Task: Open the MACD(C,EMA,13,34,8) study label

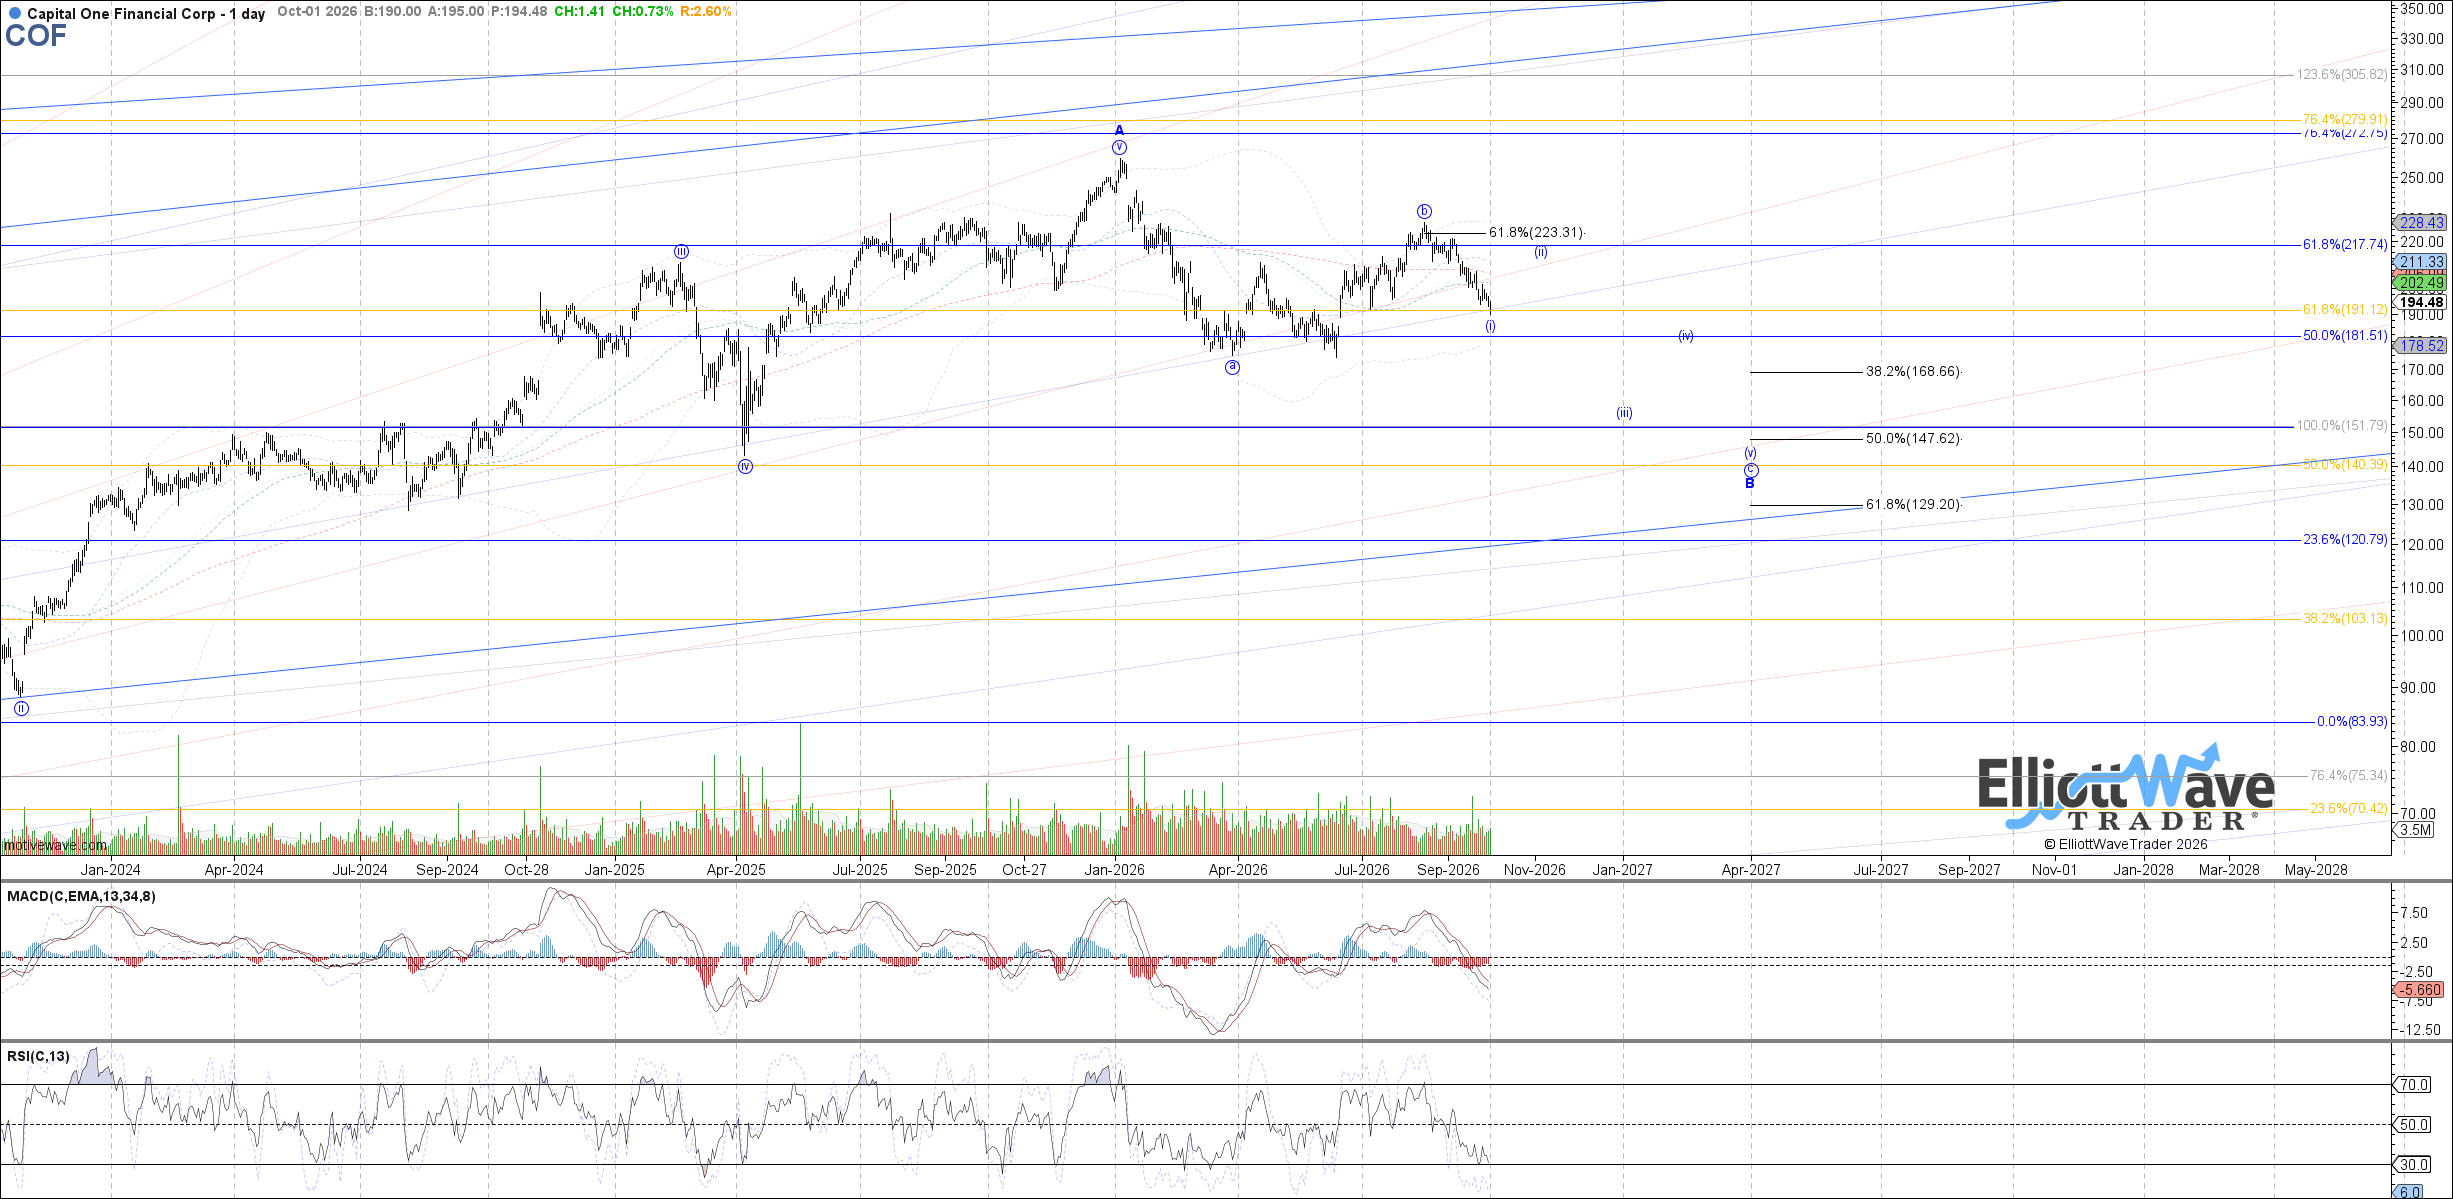Action: point(81,896)
